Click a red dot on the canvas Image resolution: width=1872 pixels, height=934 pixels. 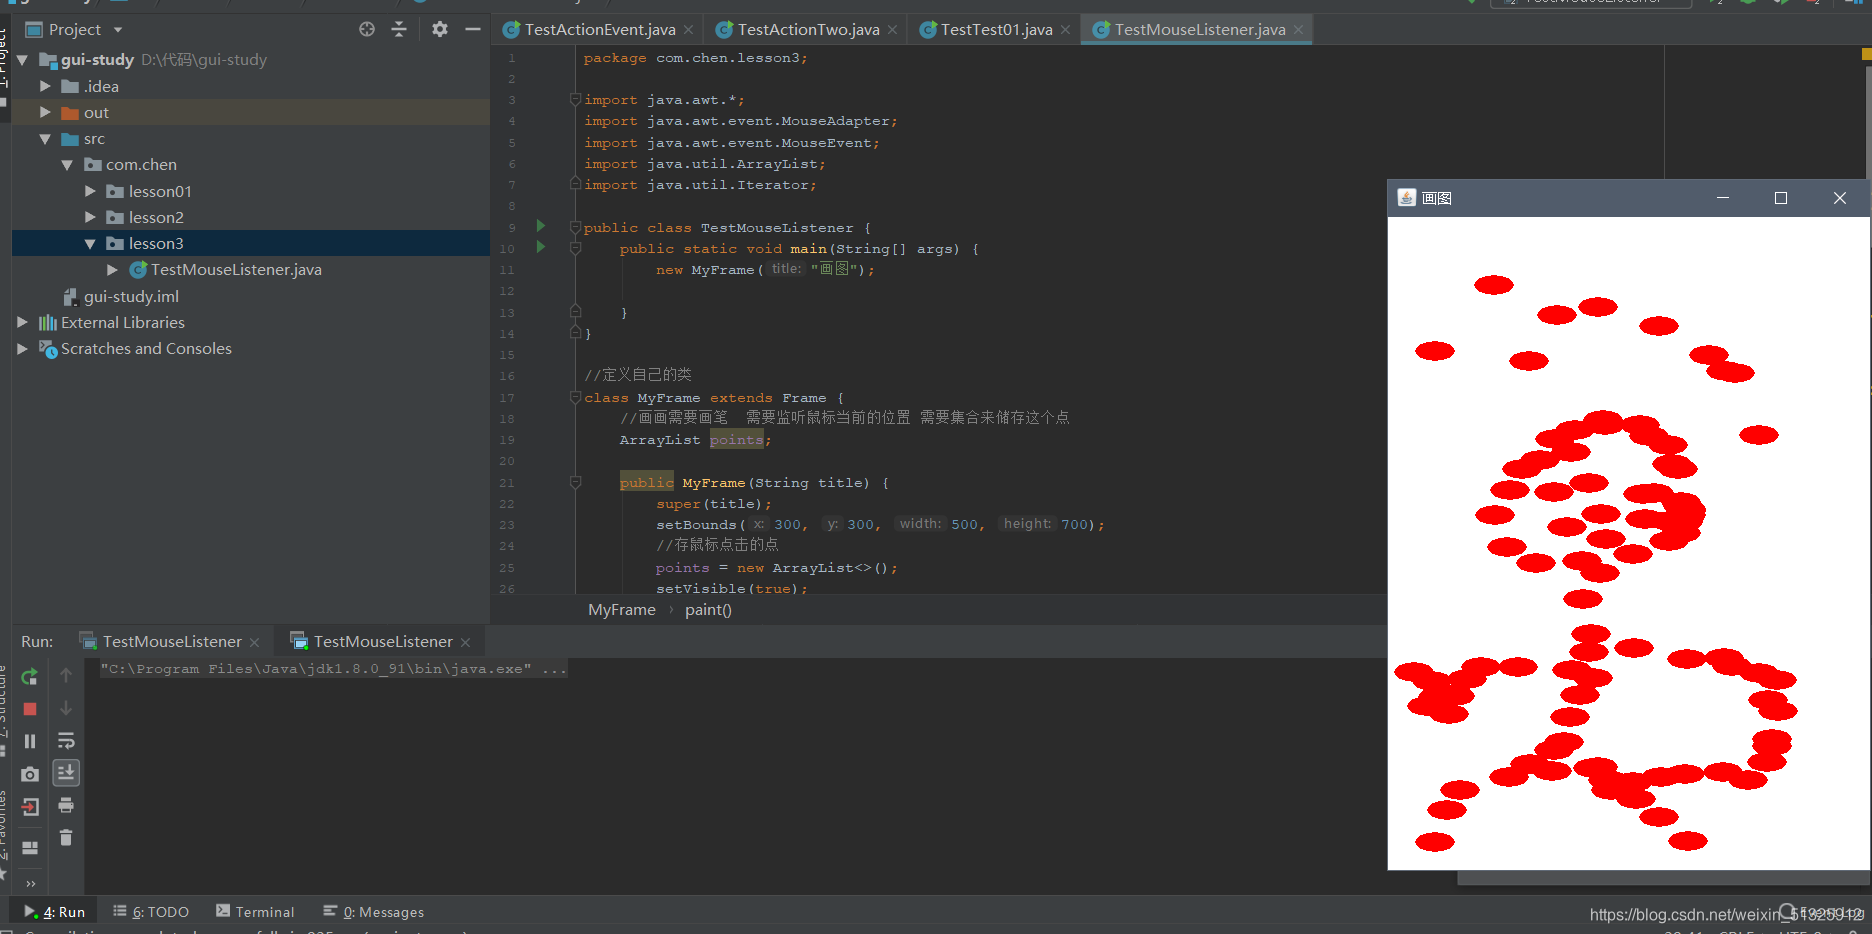click(x=1494, y=285)
